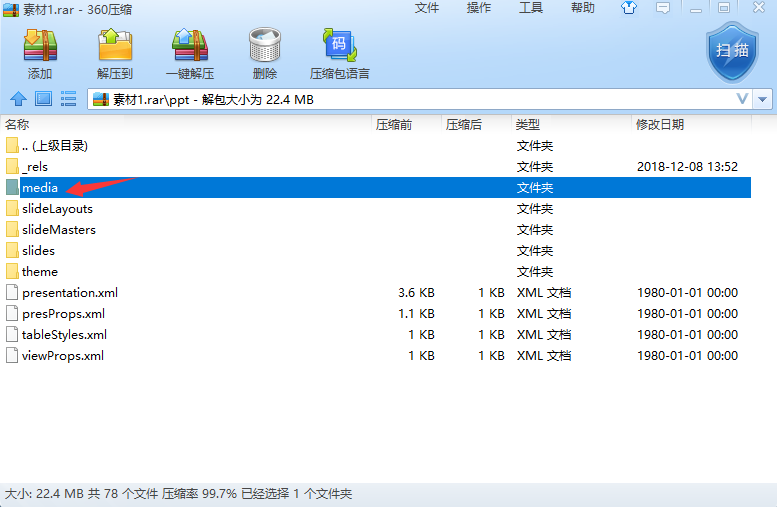Image resolution: width=777 pixels, height=507 pixels.
Task: Select the tableStyles.xml file
Action: pos(376,335)
